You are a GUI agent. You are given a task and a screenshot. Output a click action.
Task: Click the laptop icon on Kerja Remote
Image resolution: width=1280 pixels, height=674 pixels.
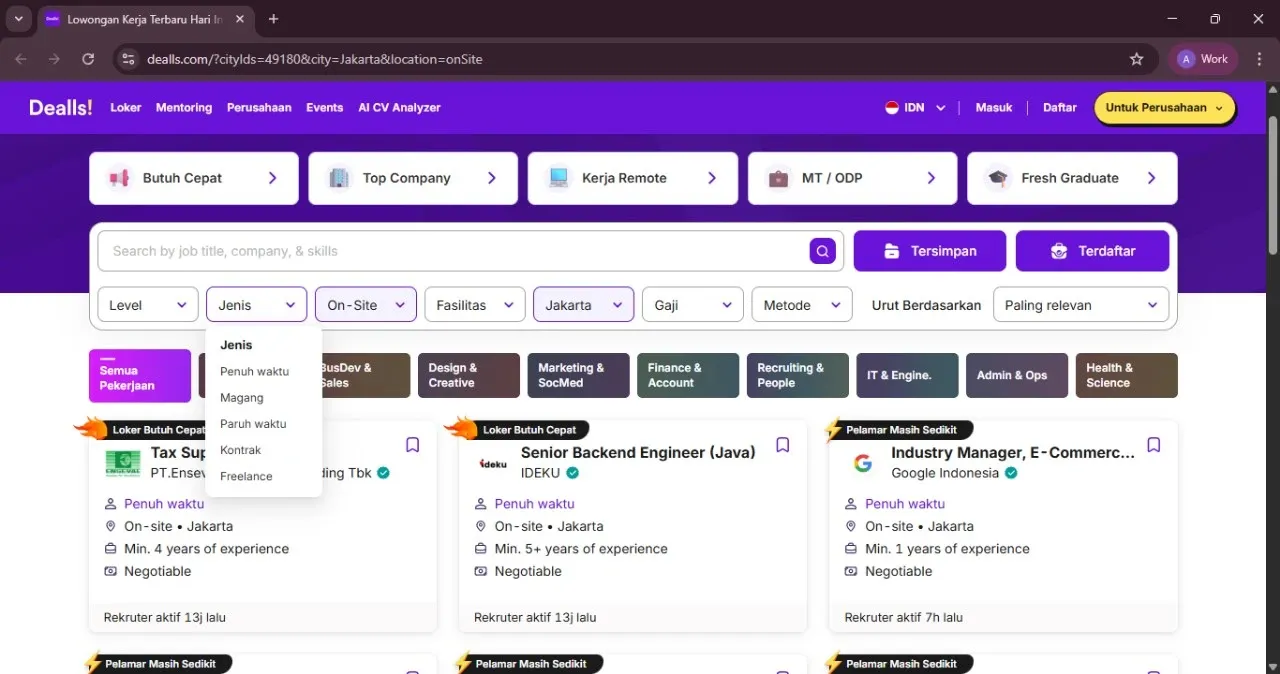tap(558, 178)
